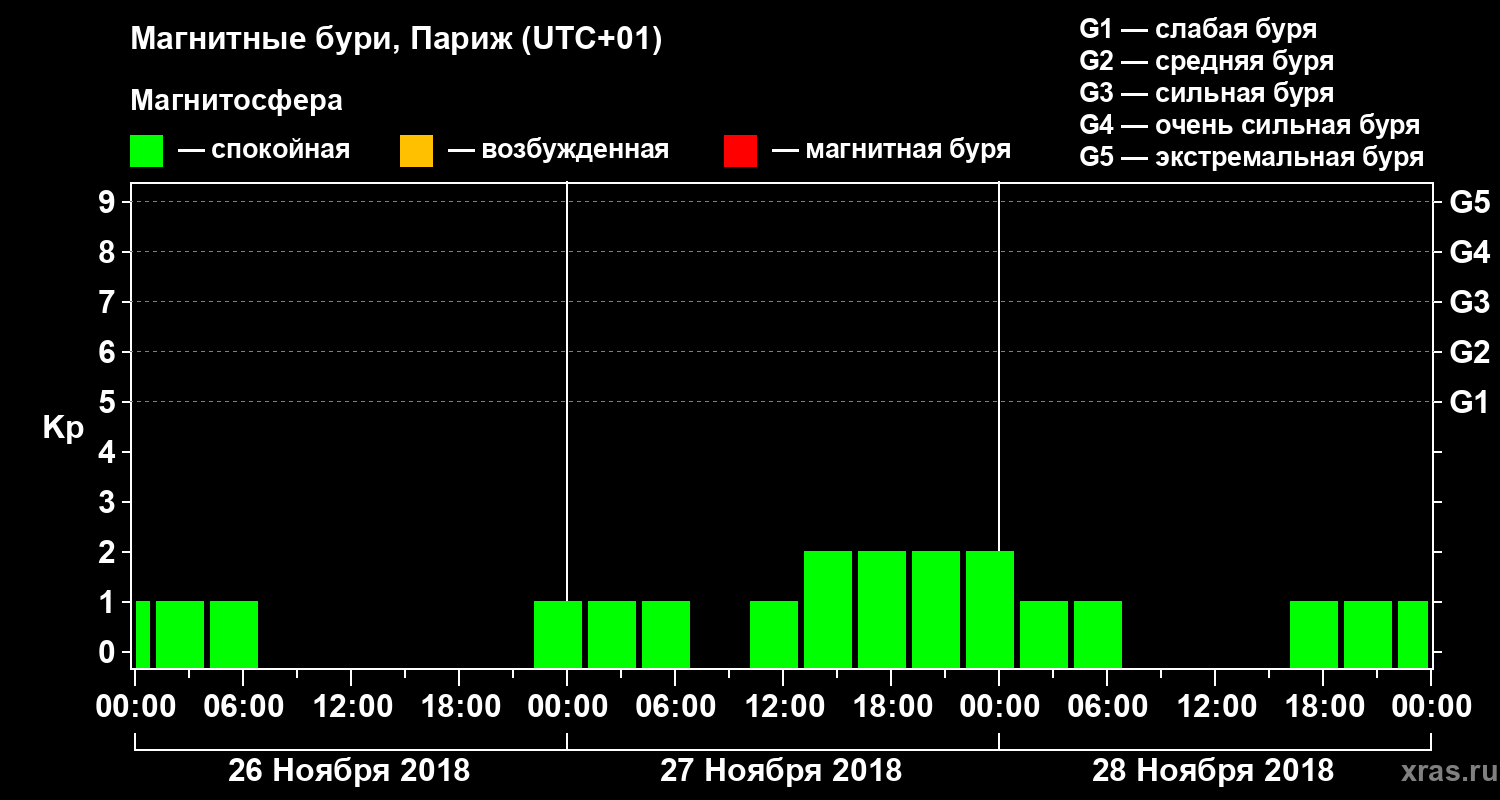Click the red 'магнитная буря' legend swatch
The width and height of the screenshot is (1500, 800).
[x=740, y=151]
